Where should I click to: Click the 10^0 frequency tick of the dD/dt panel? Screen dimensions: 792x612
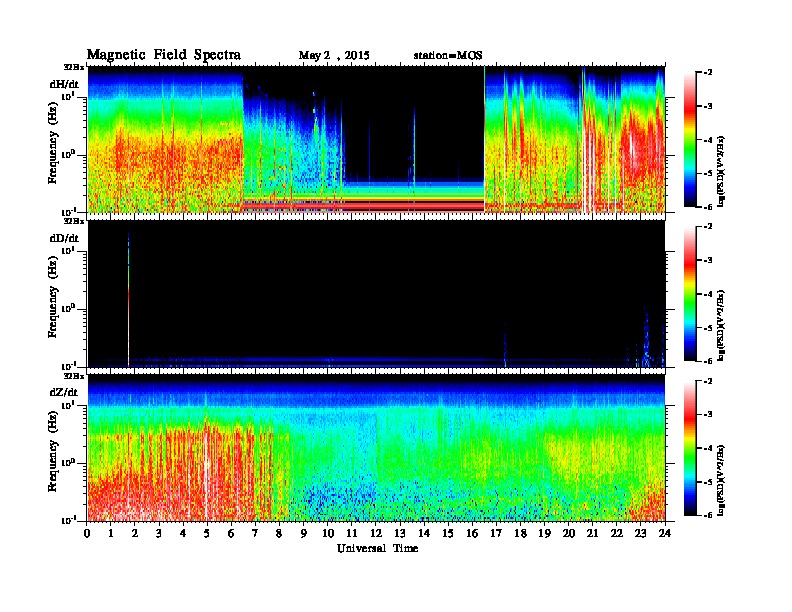coord(68,309)
